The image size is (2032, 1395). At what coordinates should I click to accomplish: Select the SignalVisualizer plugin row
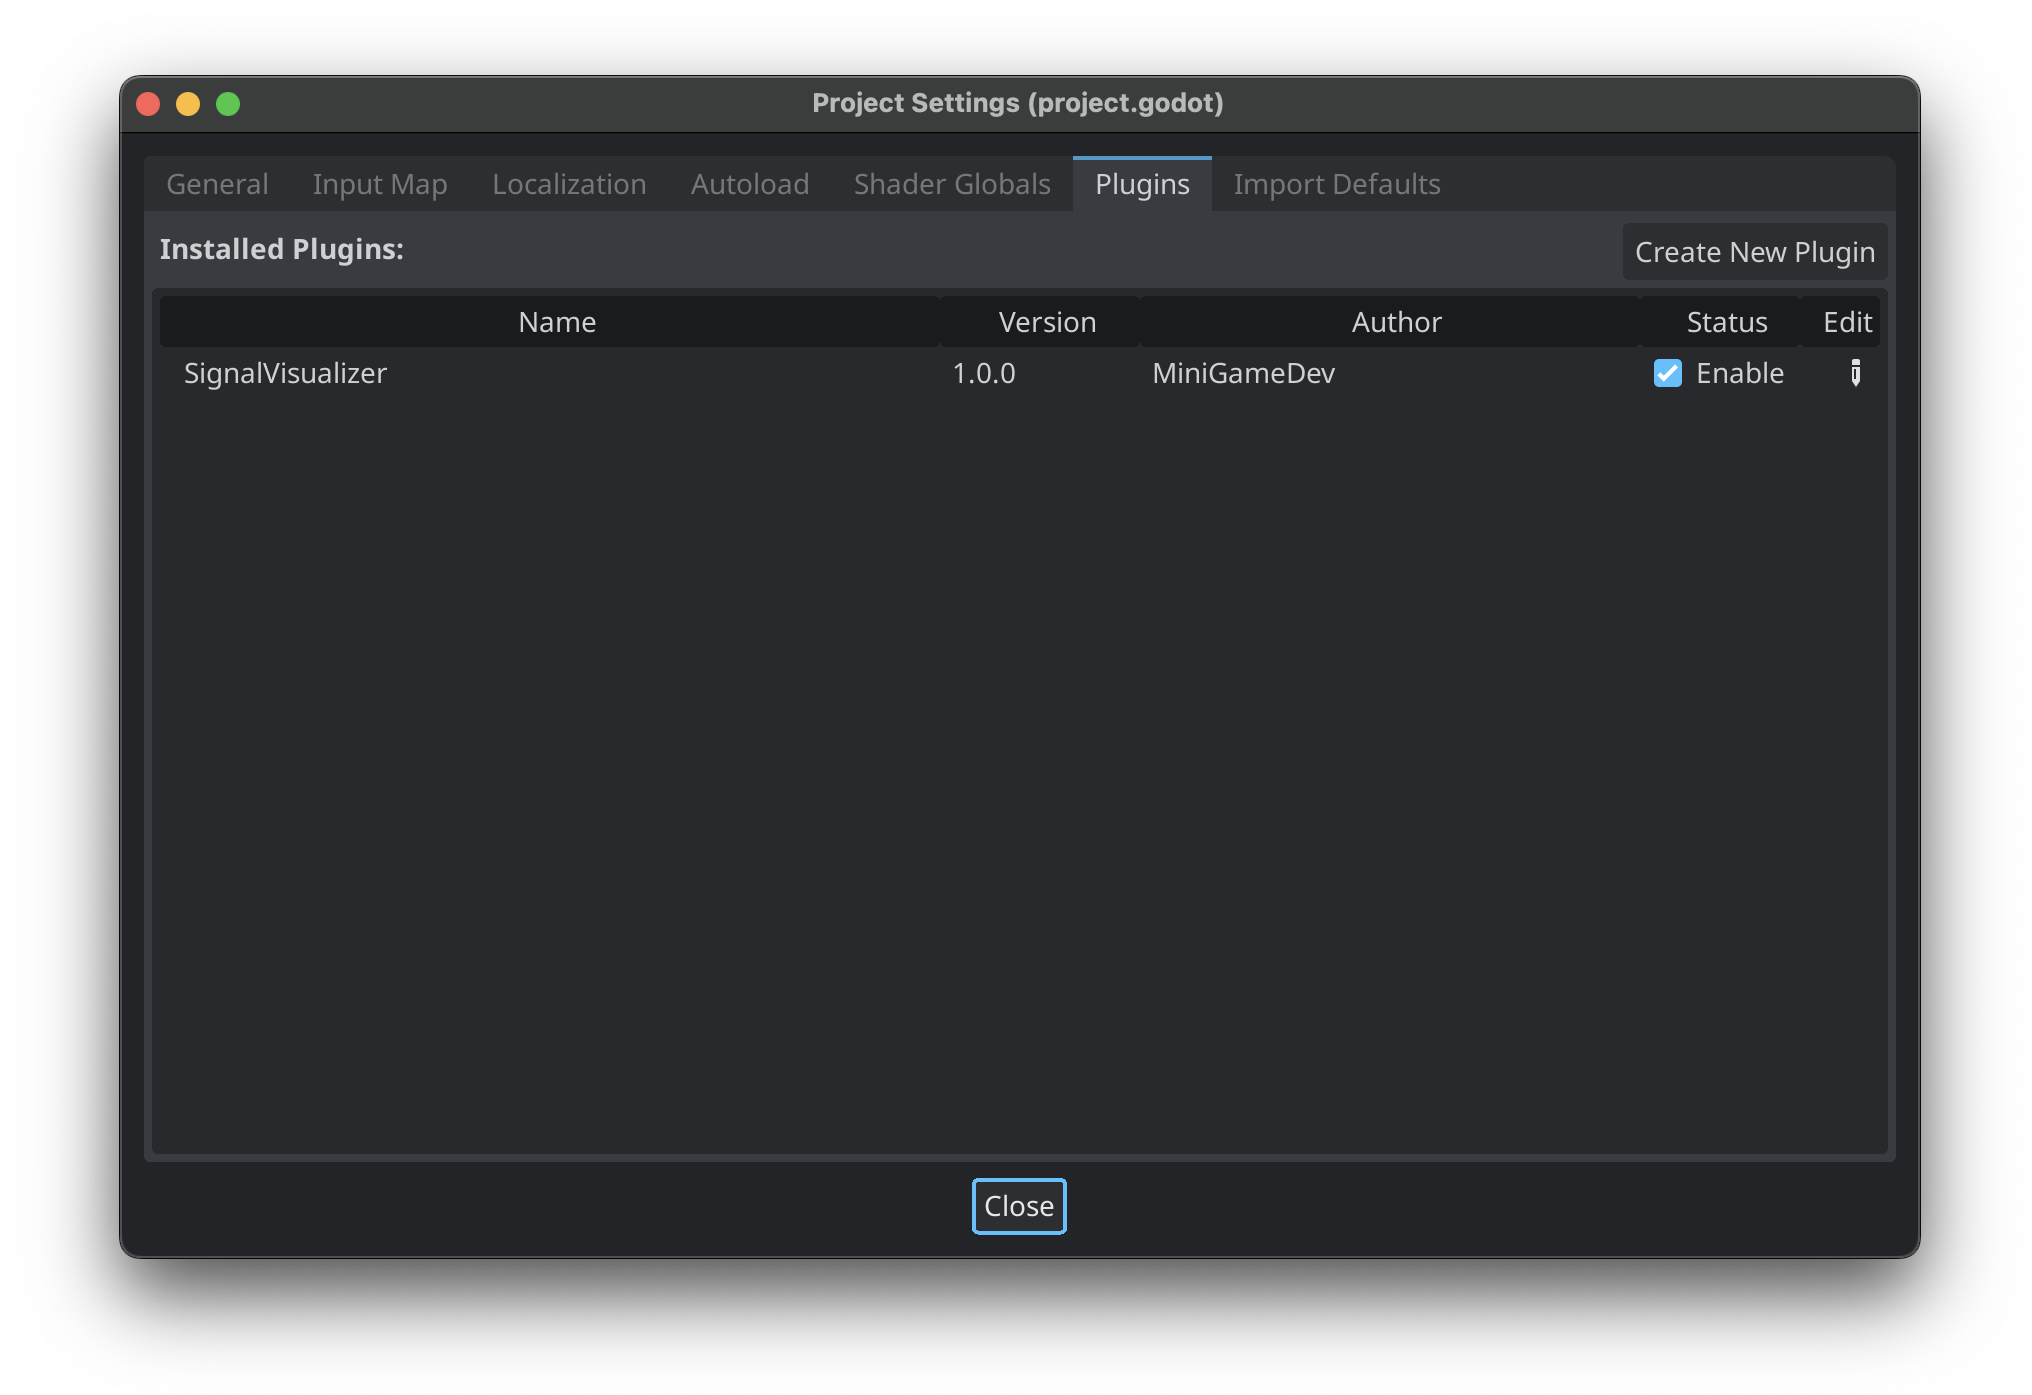click(285, 373)
